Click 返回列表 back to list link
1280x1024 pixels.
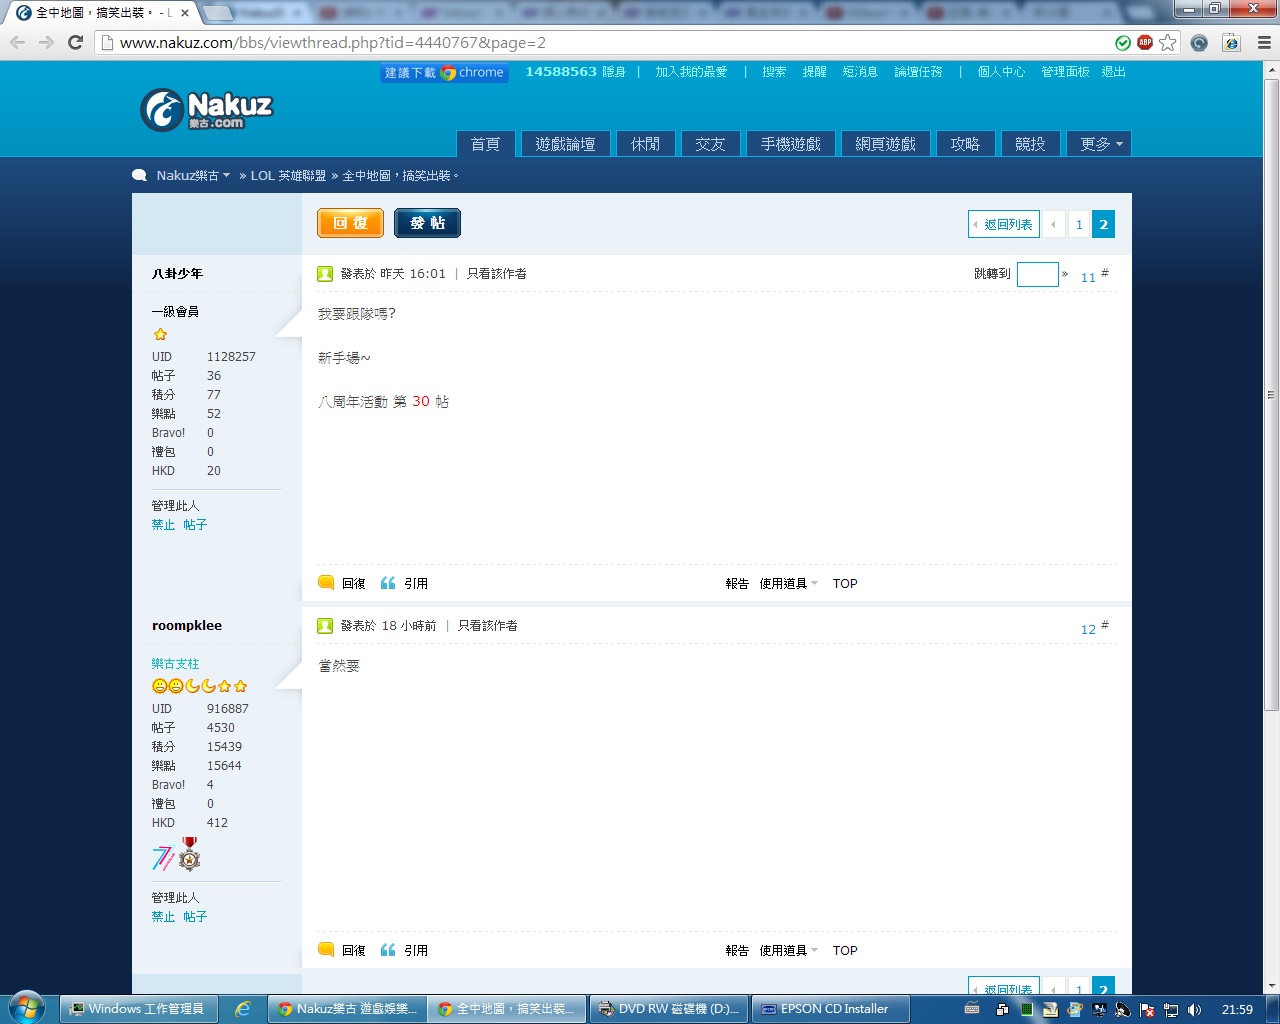point(1004,225)
